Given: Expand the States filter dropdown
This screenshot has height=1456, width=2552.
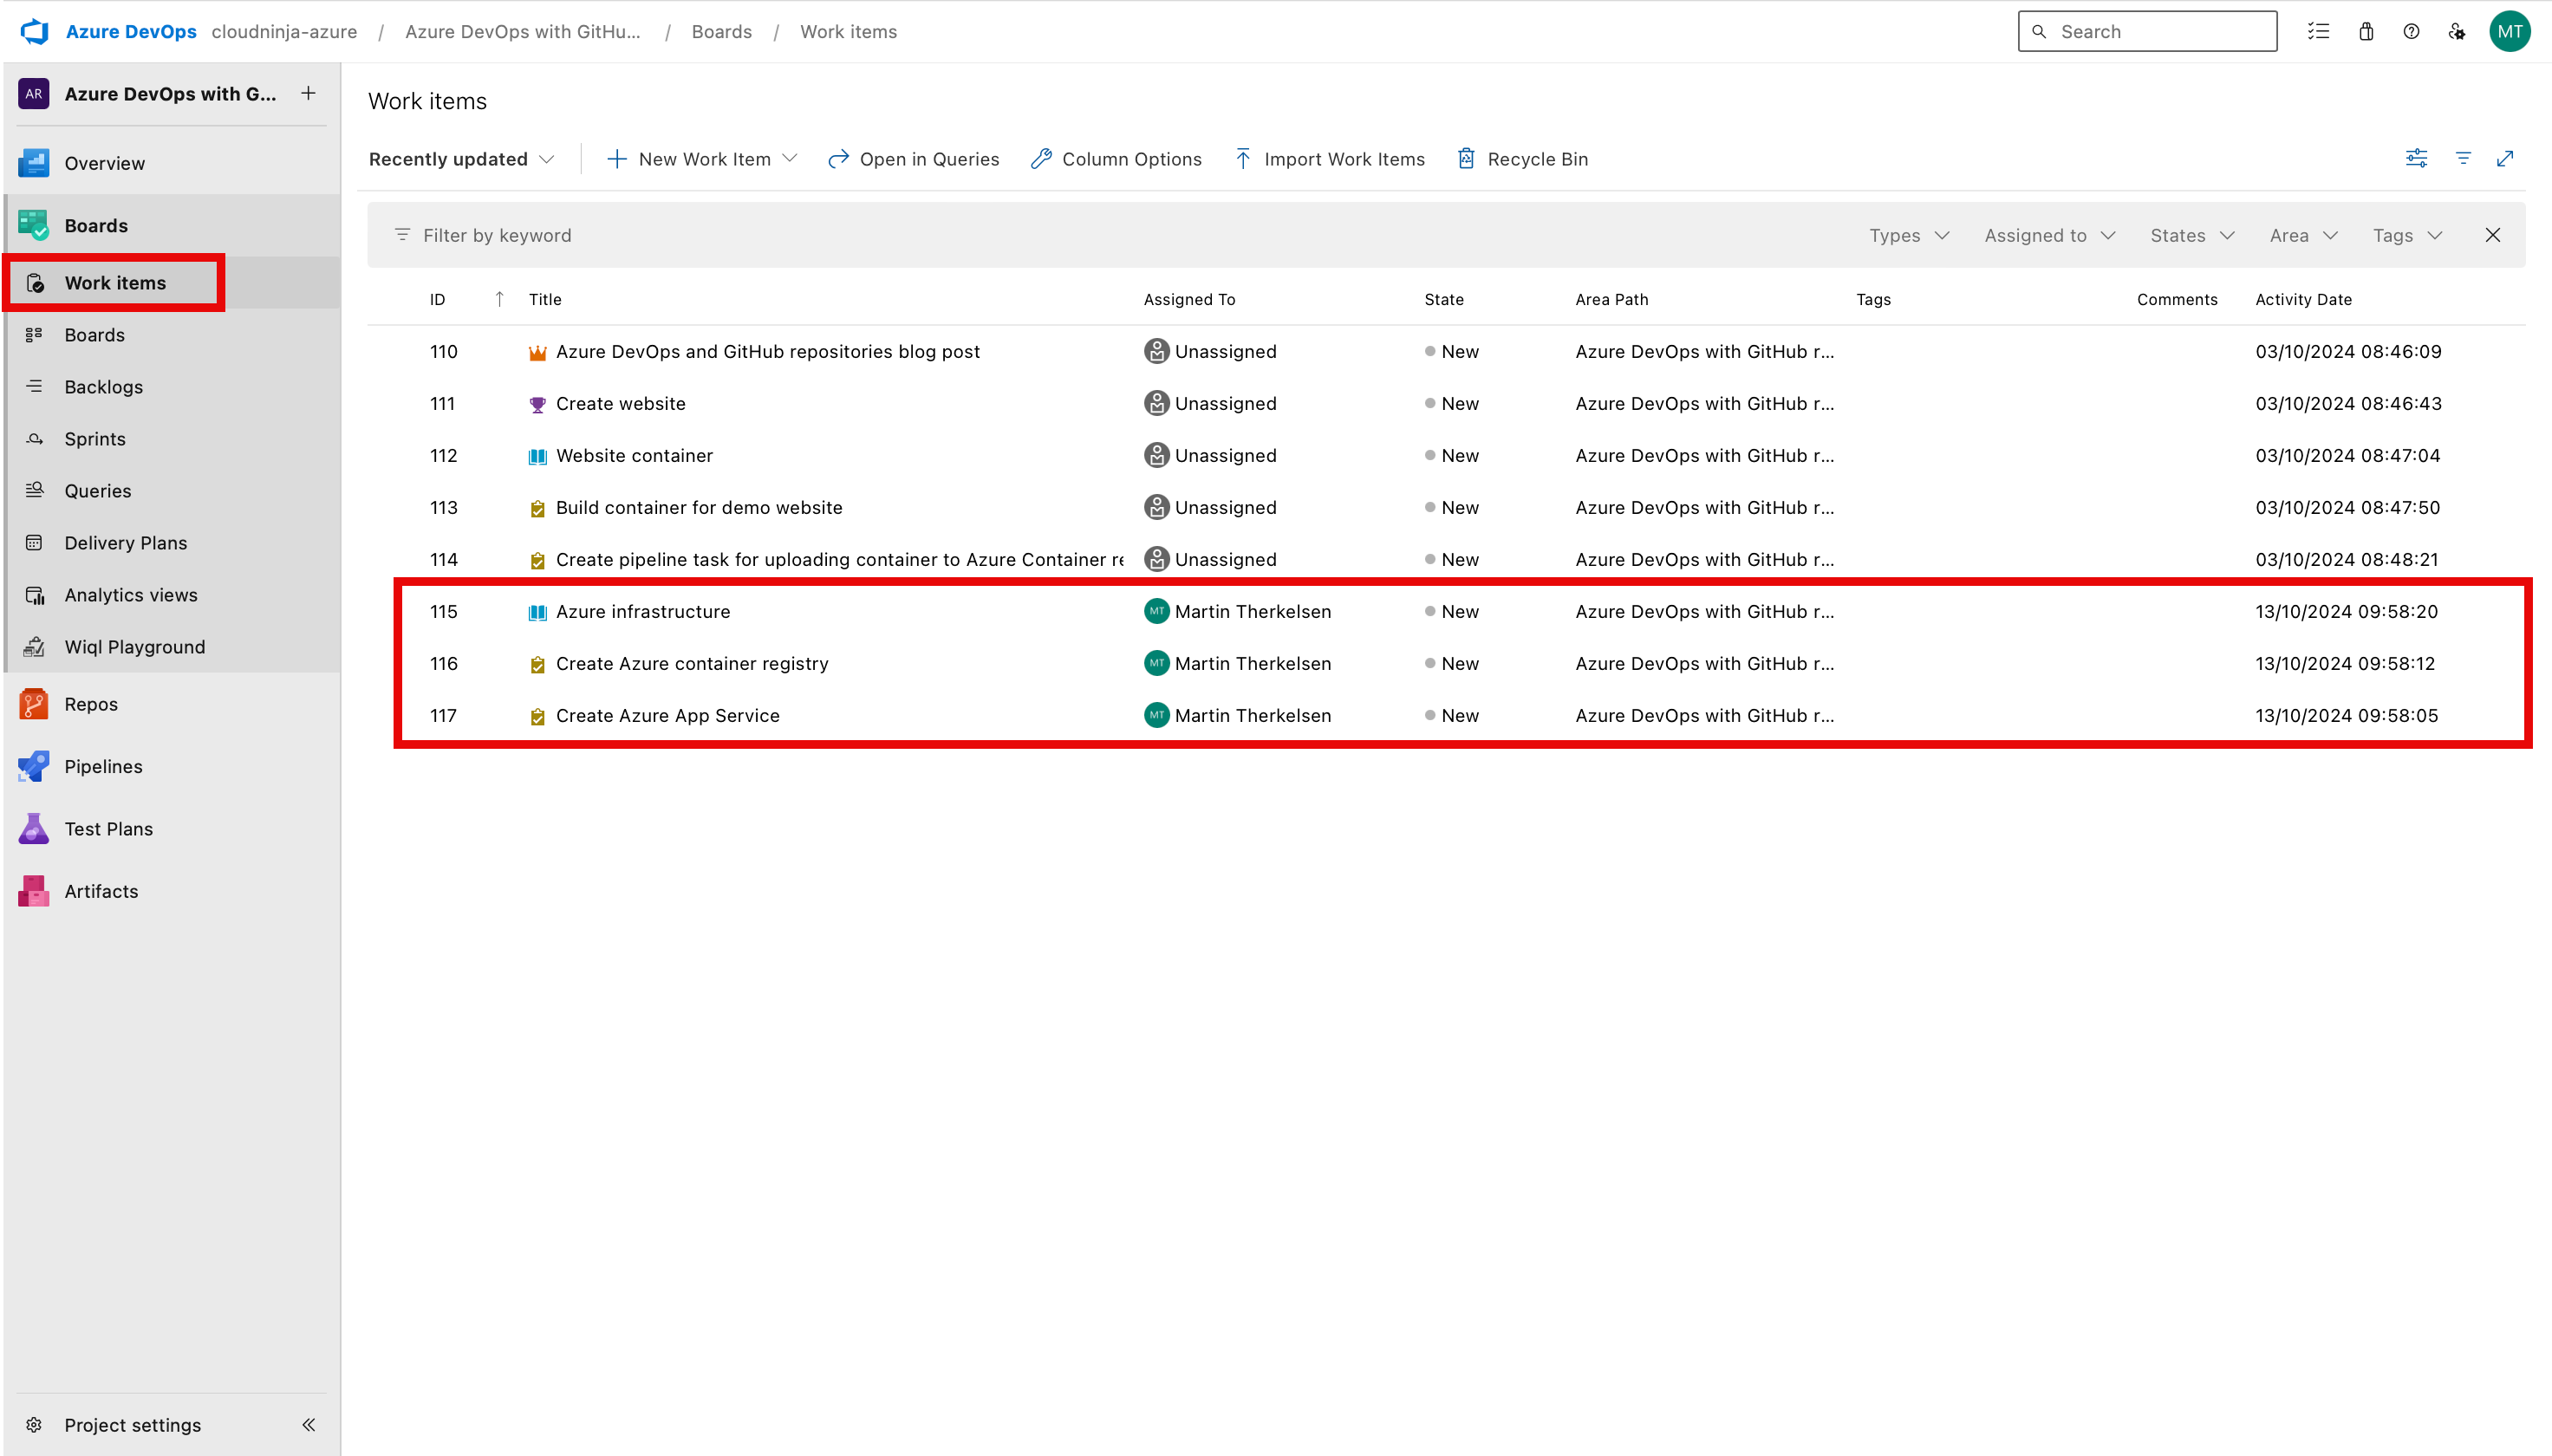Looking at the screenshot, I should point(2191,235).
